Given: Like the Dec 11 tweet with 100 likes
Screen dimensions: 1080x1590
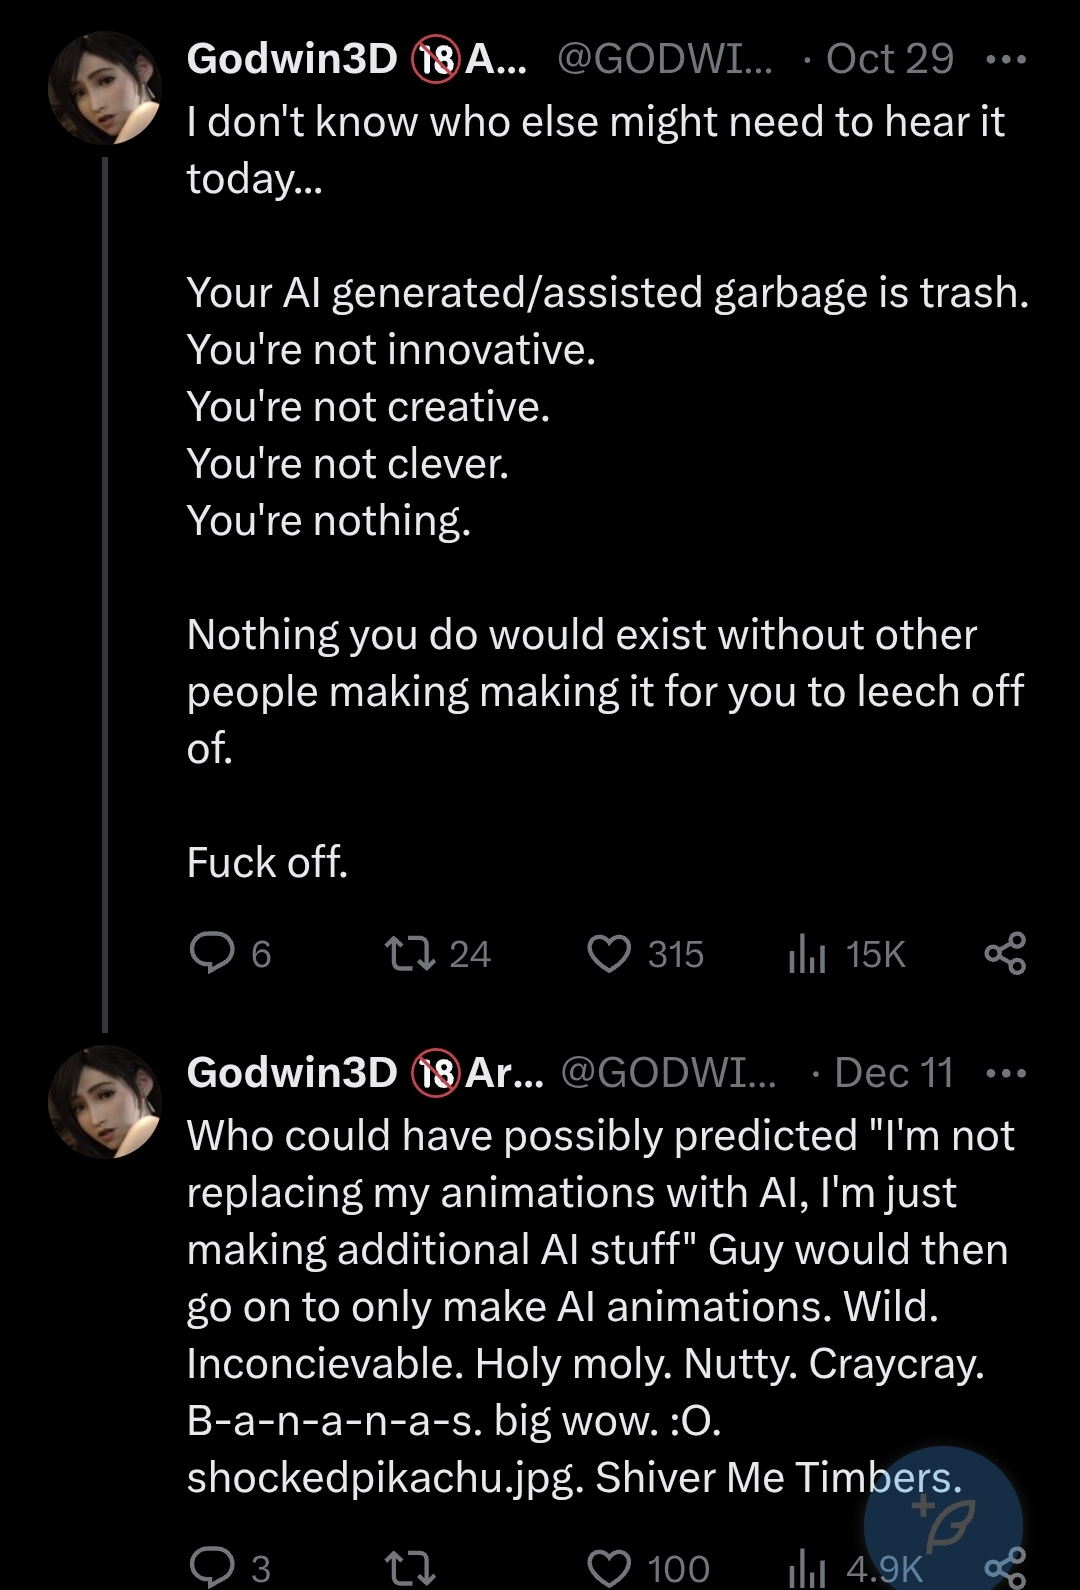Looking at the screenshot, I should pos(609,1567).
